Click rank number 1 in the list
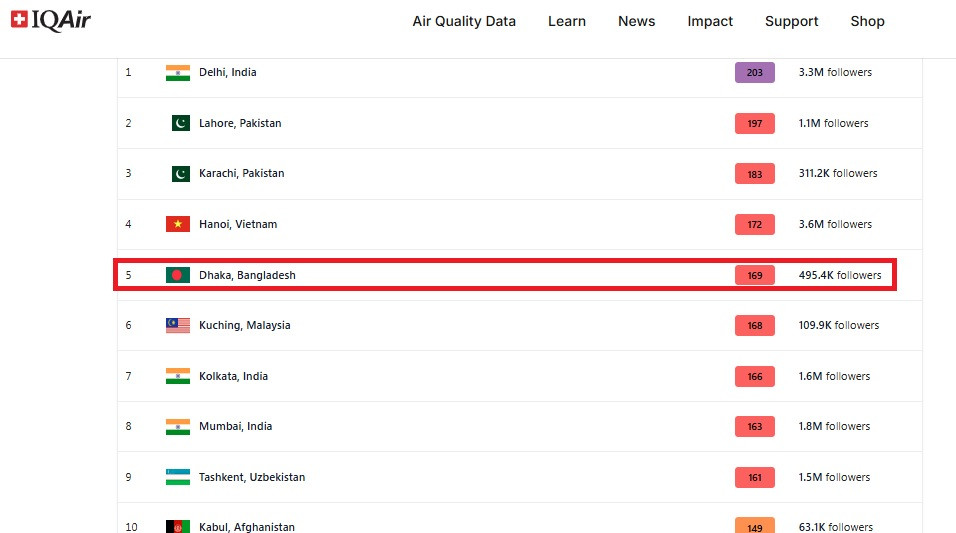The width and height of the screenshot is (956, 533). tap(128, 72)
